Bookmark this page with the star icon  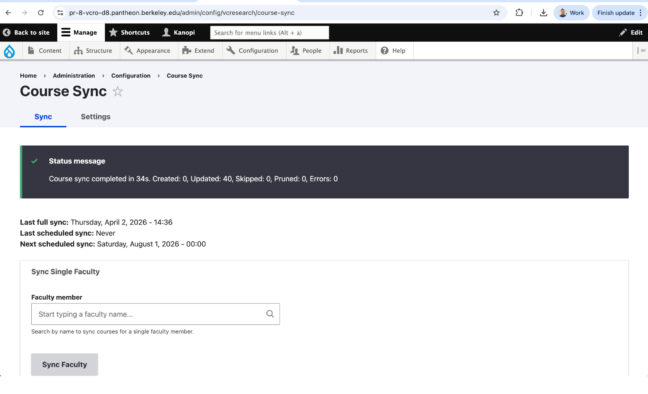point(496,13)
